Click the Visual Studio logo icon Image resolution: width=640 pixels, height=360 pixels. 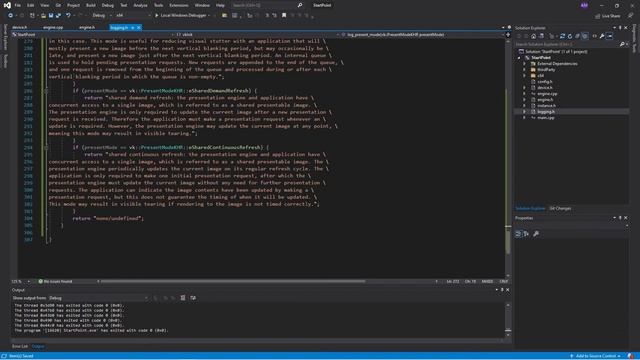(x=7, y=5)
